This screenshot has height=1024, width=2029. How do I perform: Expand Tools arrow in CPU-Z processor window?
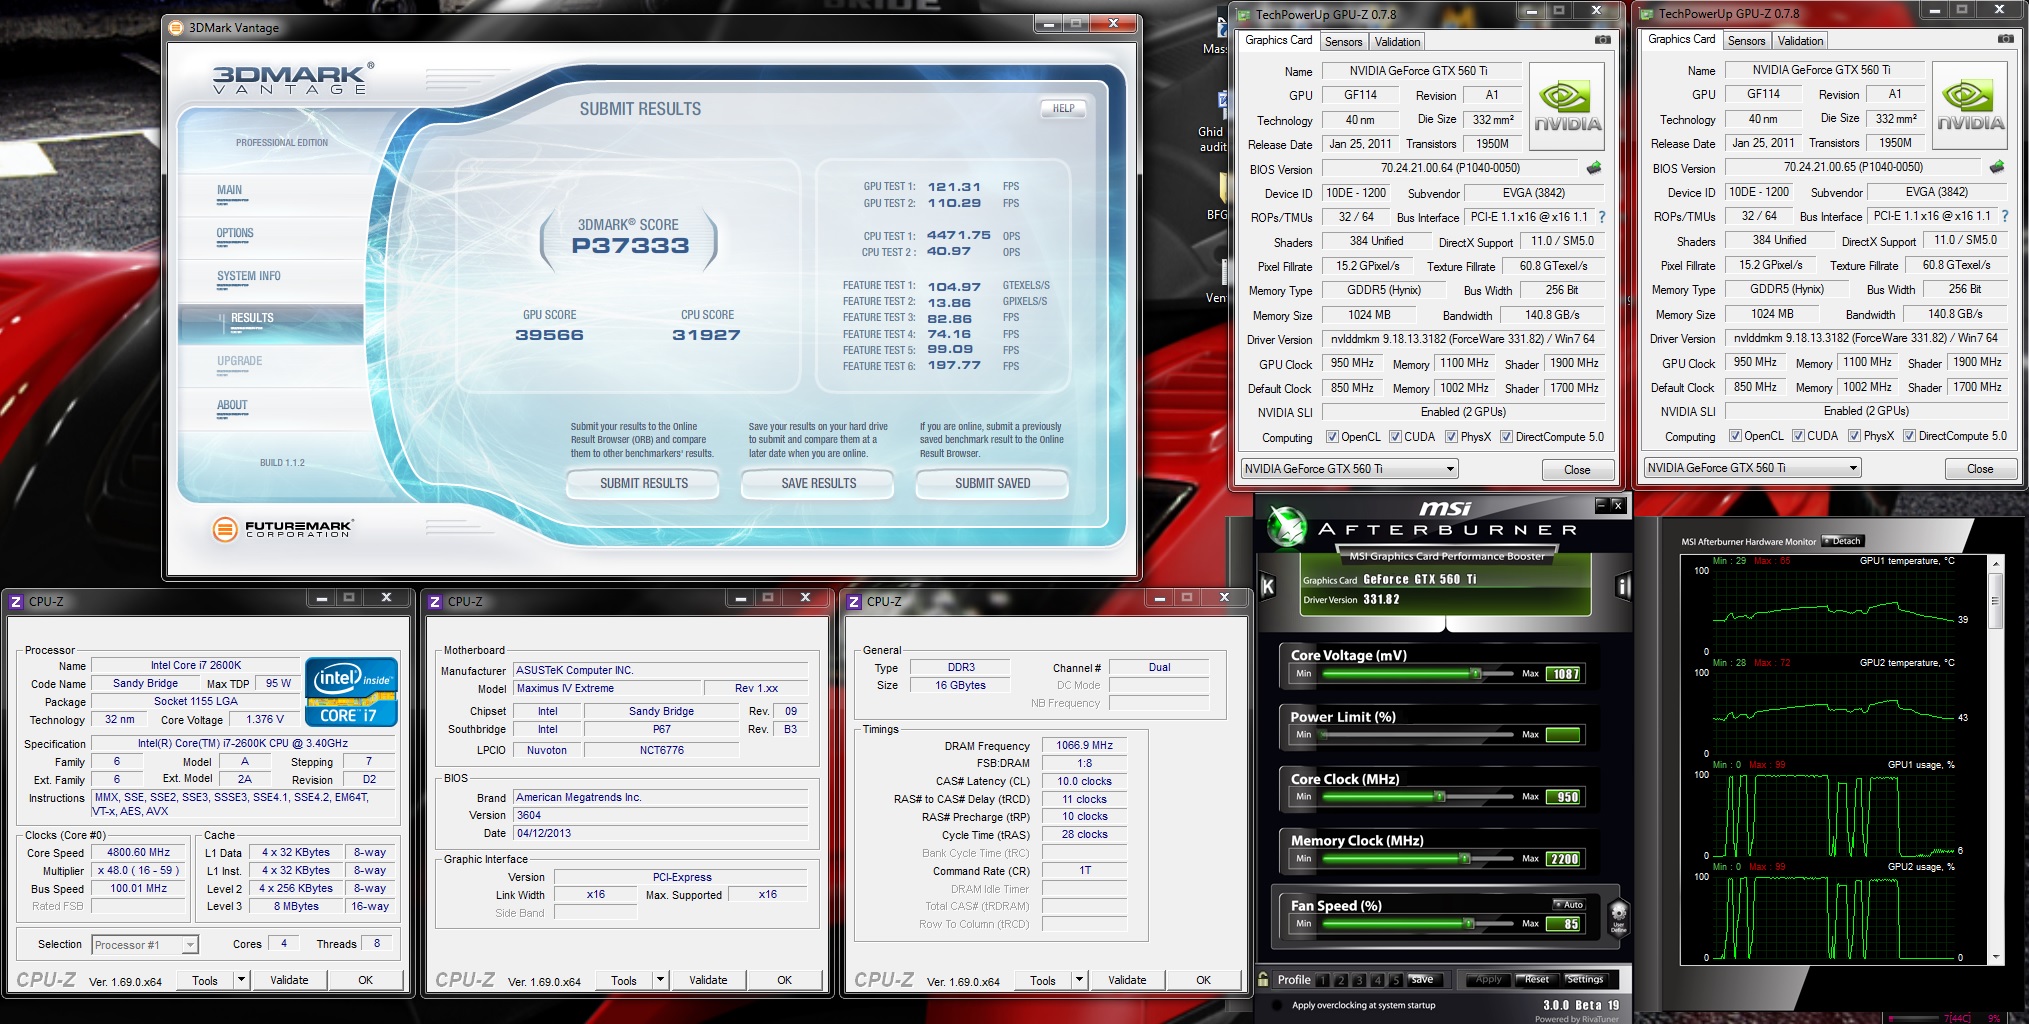[241, 980]
